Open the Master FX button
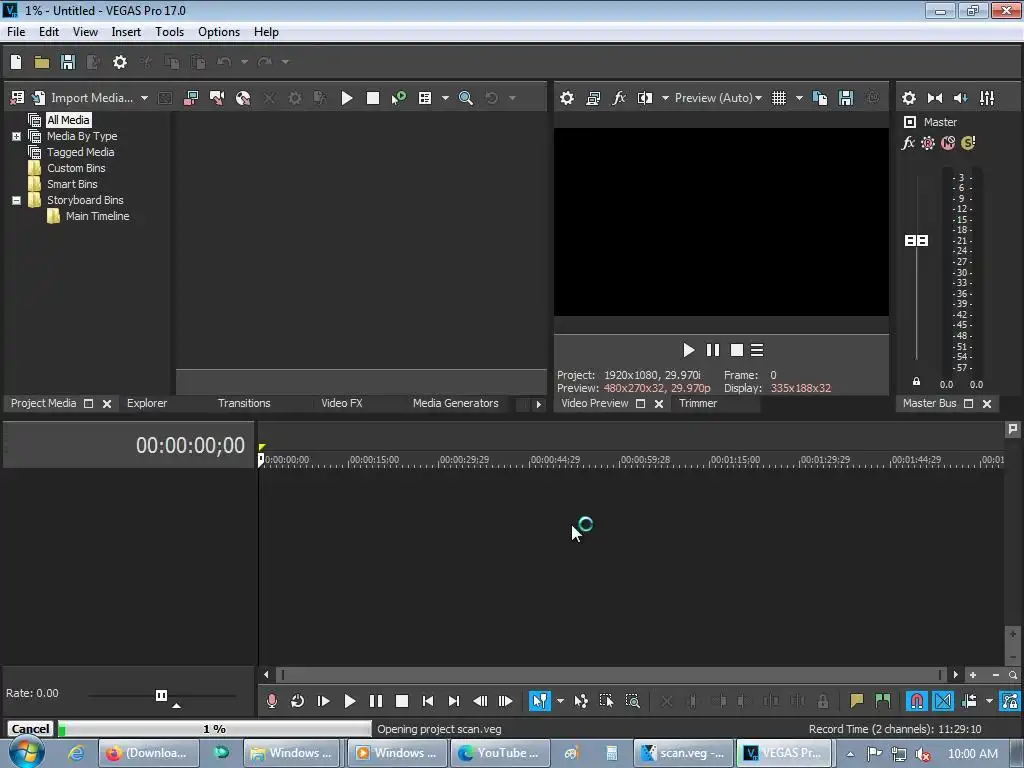The width and height of the screenshot is (1024, 768). pyautogui.click(x=908, y=143)
